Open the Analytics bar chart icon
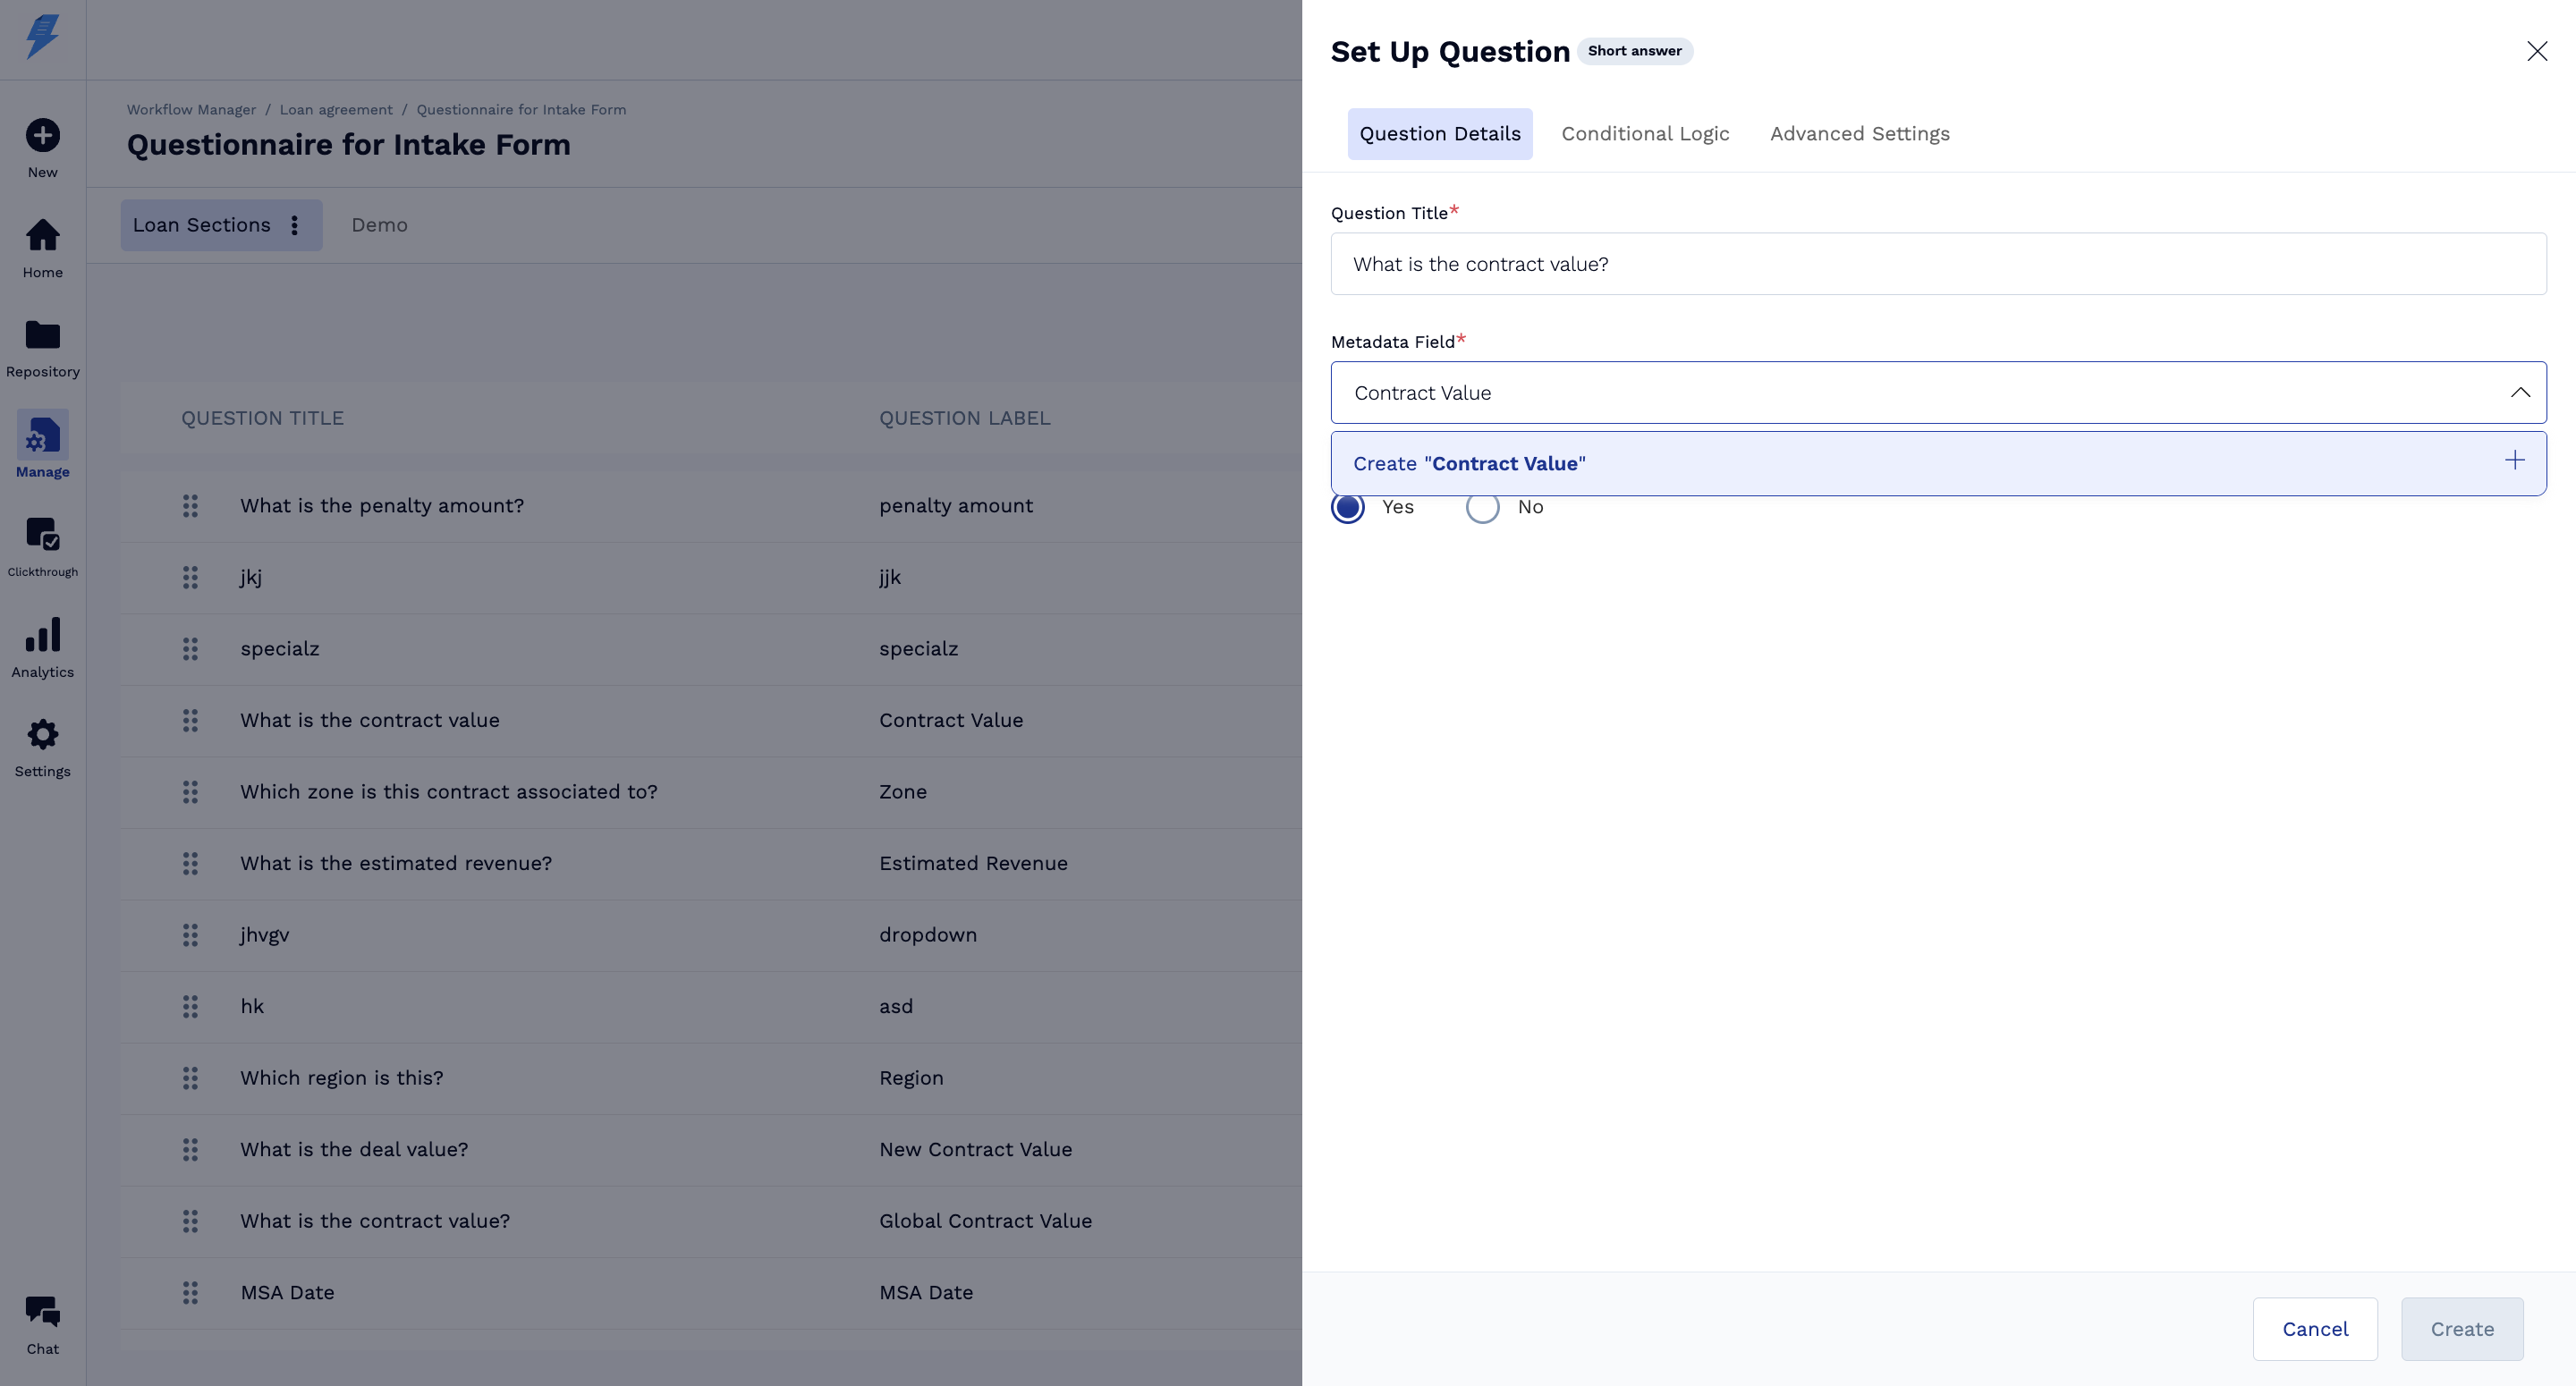 point(42,635)
